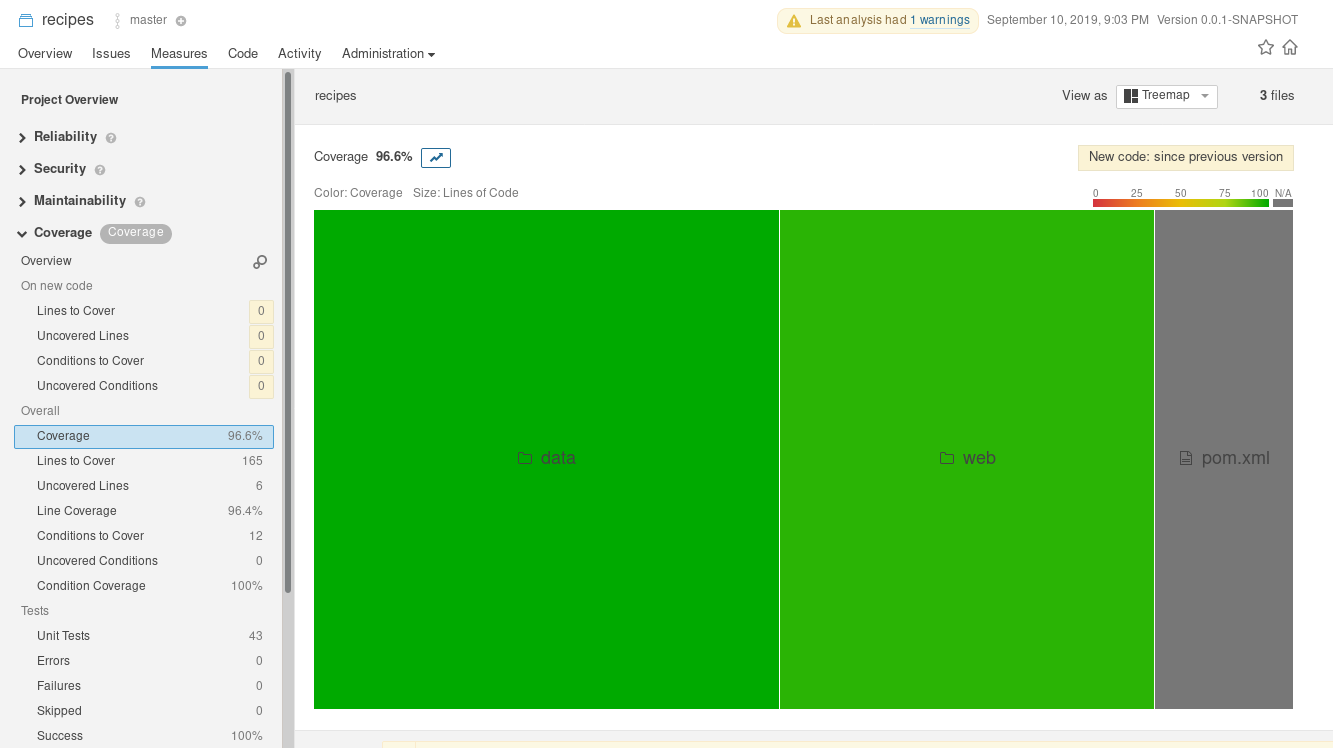Click the New code since previous version label
1333x748 pixels.
click(1186, 157)
